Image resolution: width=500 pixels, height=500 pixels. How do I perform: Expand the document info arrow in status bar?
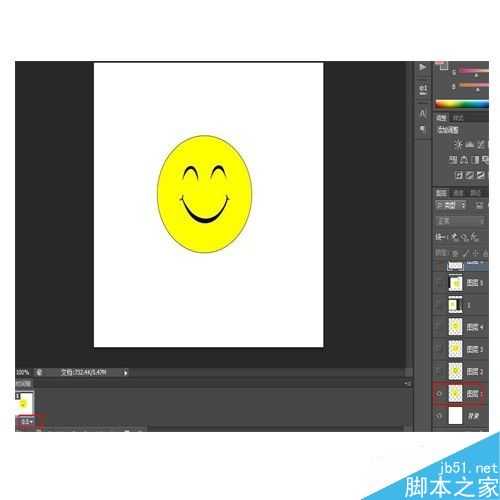point(126,373)
